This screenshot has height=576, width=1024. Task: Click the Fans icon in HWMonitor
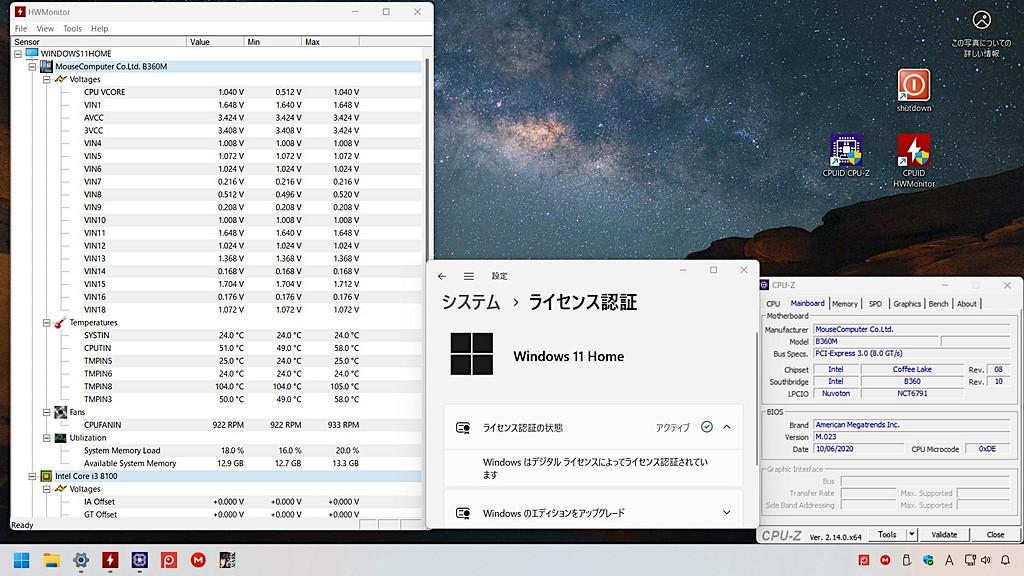tap(60, 412)
